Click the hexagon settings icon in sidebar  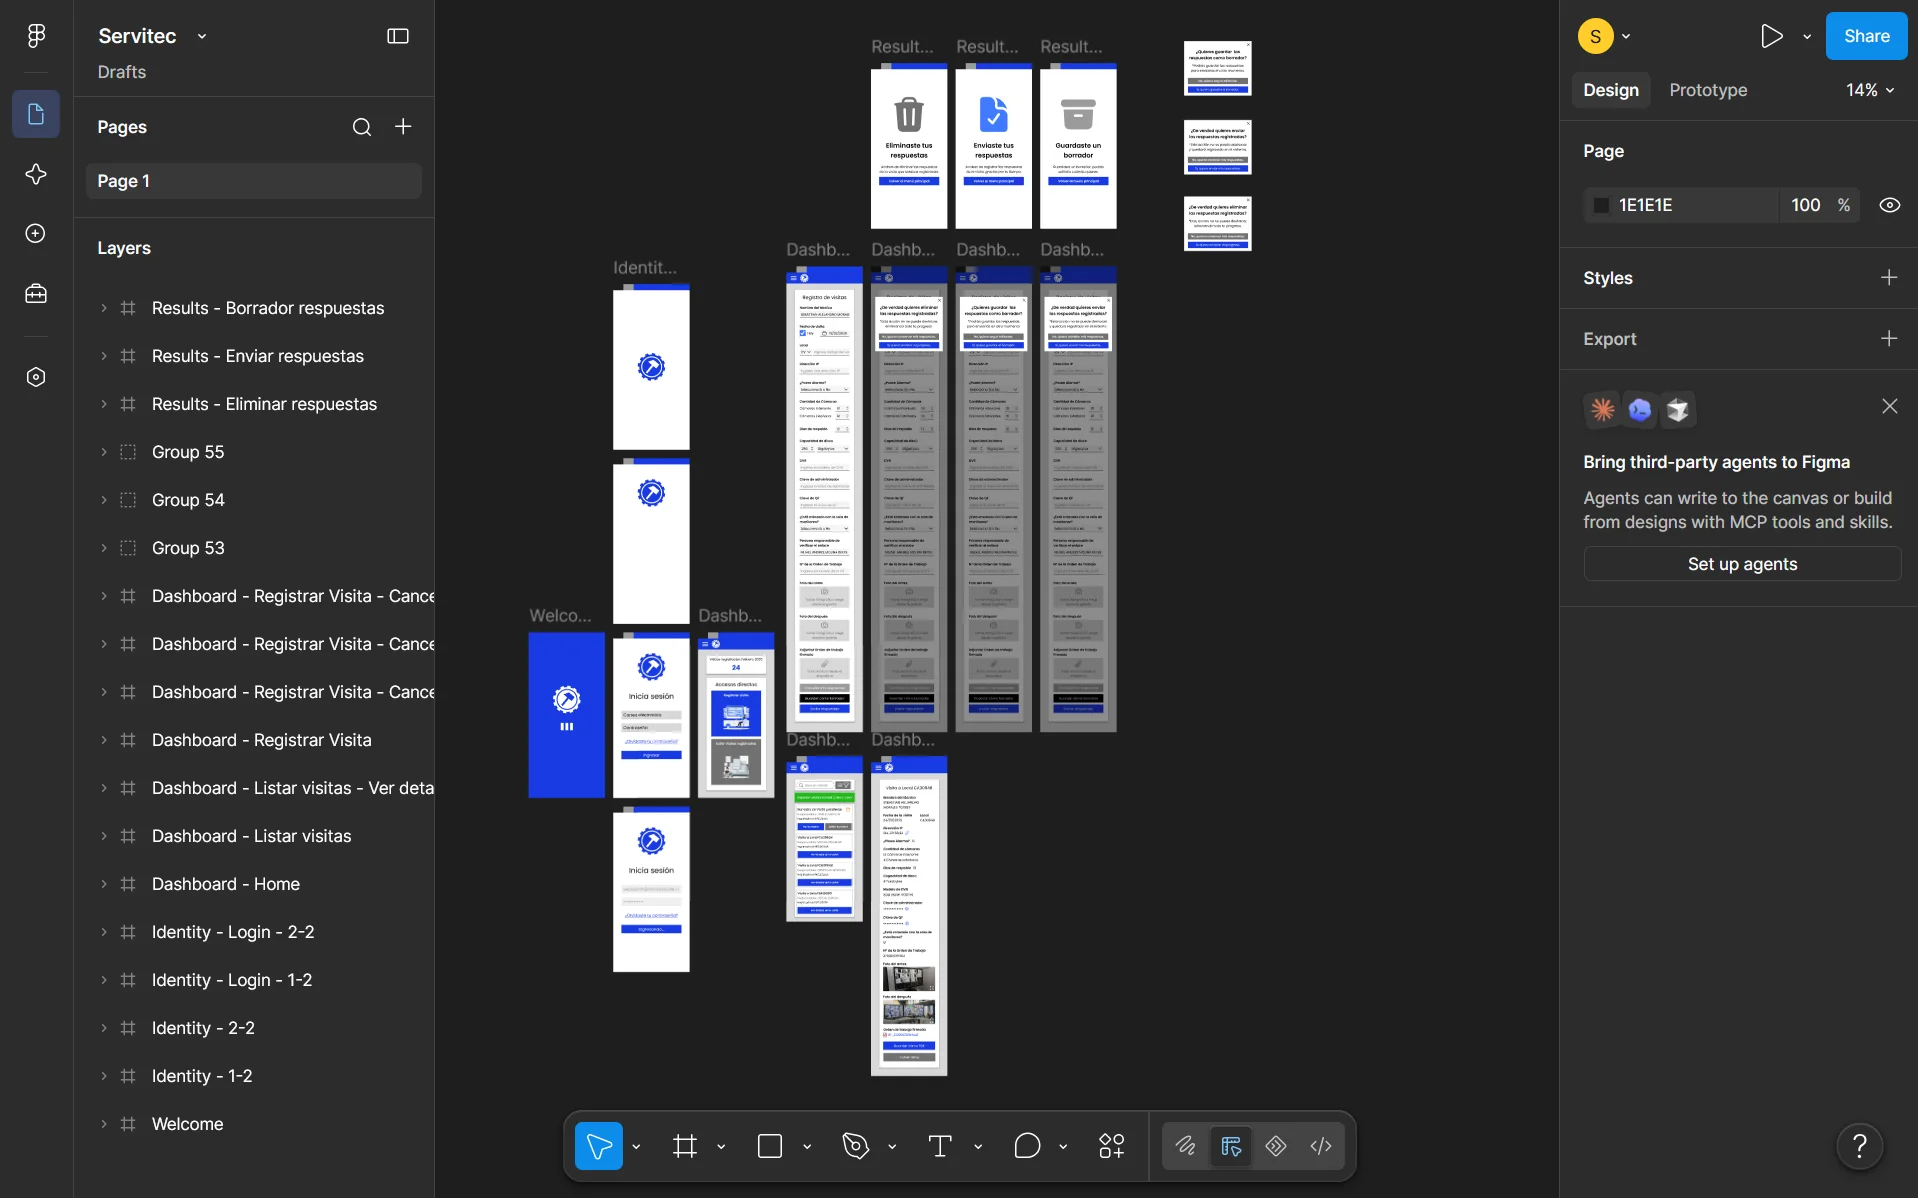(36, 377)
